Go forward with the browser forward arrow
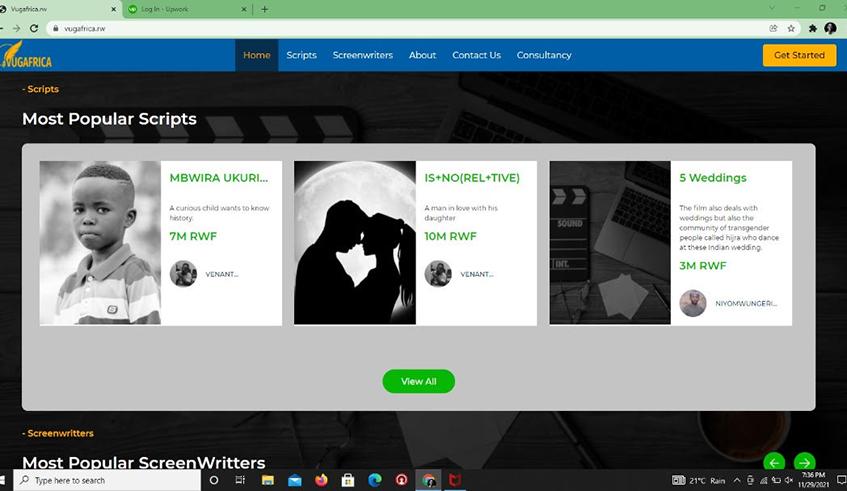This screenshot has width=847, height=491. click(16, 28)
